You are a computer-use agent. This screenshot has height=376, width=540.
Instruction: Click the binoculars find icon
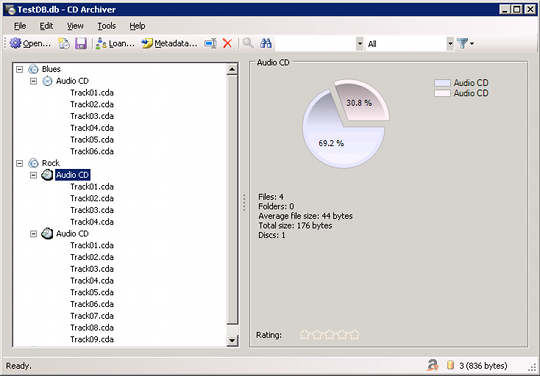pos(266,43)
